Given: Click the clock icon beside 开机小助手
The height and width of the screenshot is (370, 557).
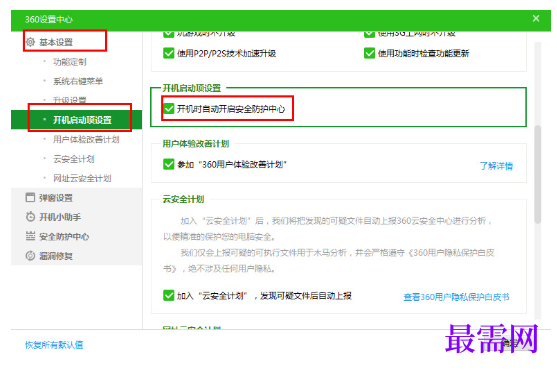Looking at the screenshot, I should [x=31, y=217].
